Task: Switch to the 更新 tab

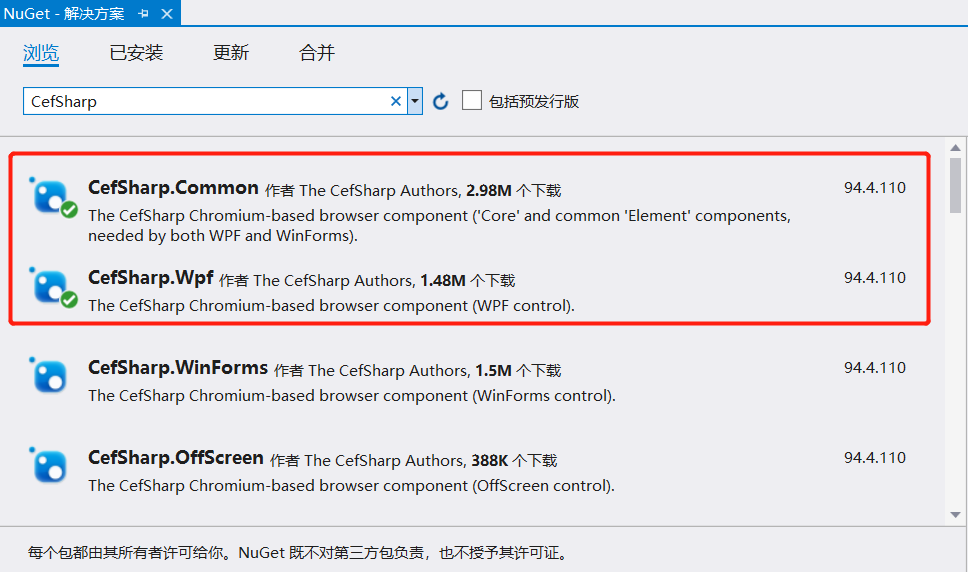Action: tap(230, 53)
